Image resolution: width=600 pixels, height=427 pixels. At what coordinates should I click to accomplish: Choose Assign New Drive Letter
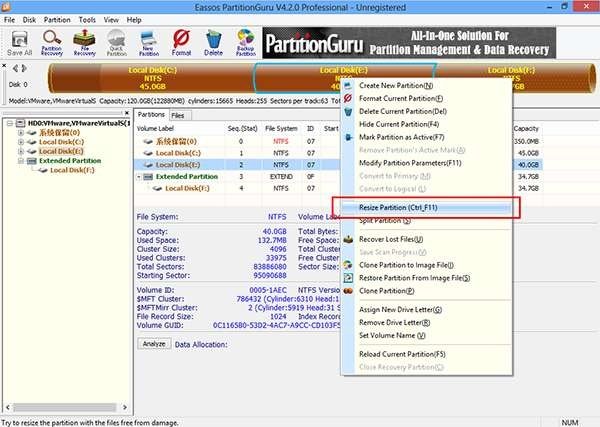(x=400, y=310)
